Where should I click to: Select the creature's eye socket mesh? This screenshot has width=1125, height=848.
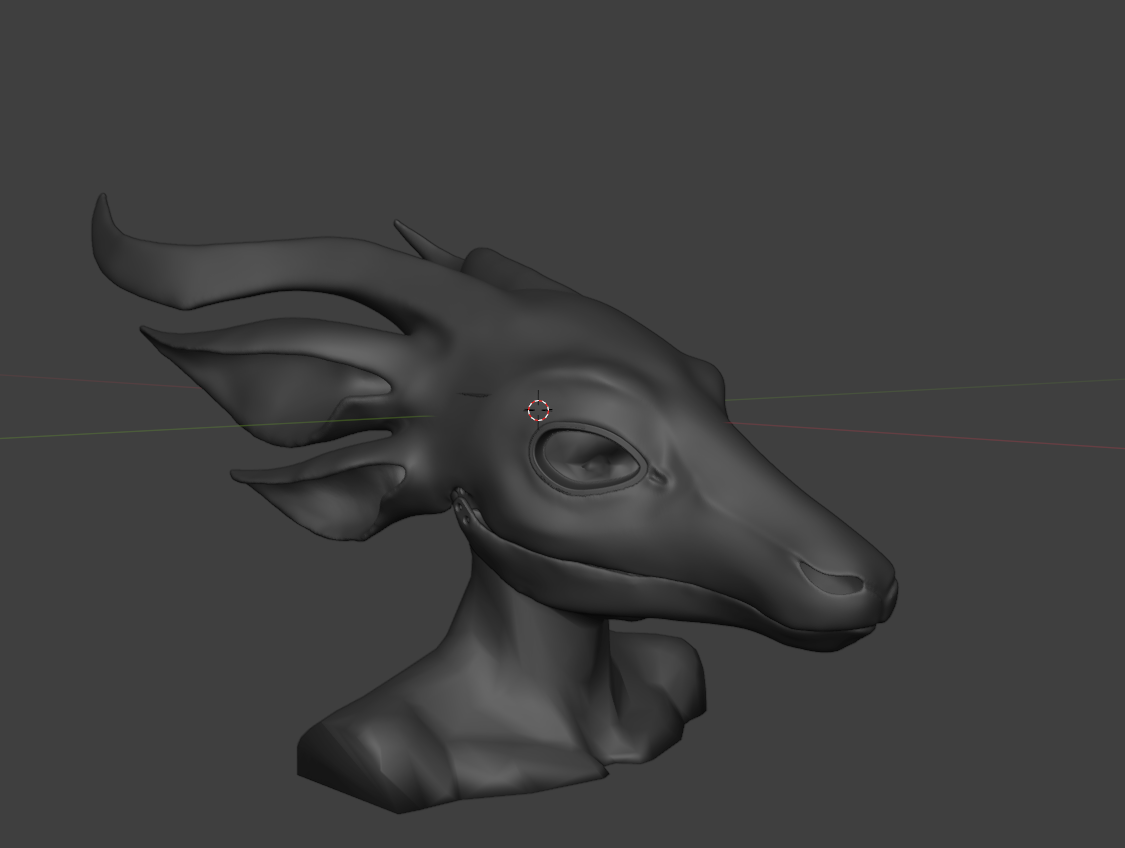point(590,460)
